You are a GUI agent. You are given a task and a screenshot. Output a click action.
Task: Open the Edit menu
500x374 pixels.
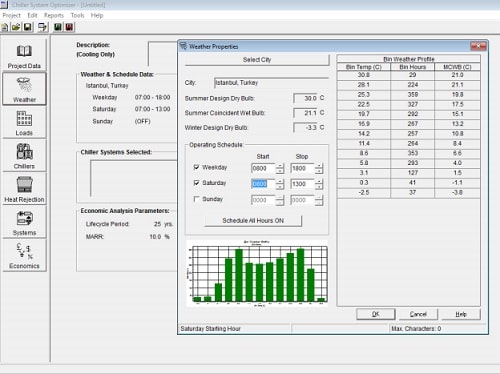coord(32,15)
